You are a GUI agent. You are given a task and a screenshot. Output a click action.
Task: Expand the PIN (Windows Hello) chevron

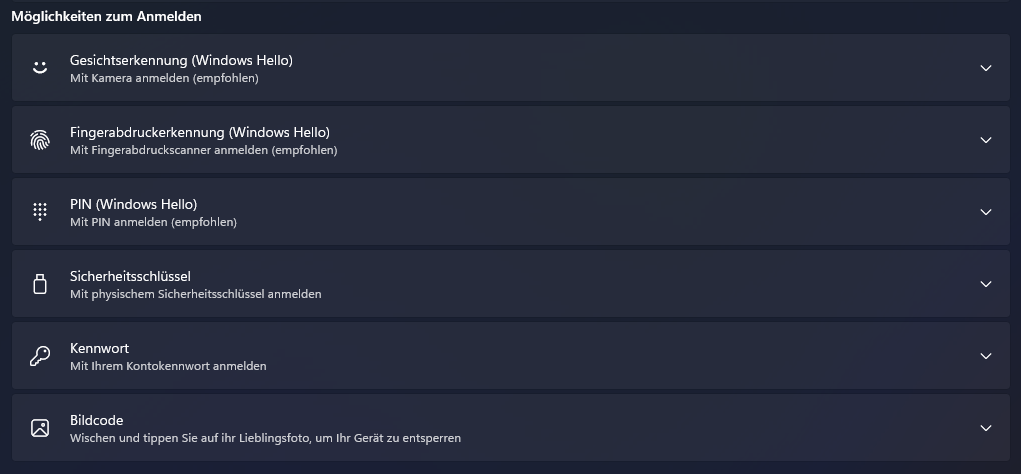(x=986, y=212)
